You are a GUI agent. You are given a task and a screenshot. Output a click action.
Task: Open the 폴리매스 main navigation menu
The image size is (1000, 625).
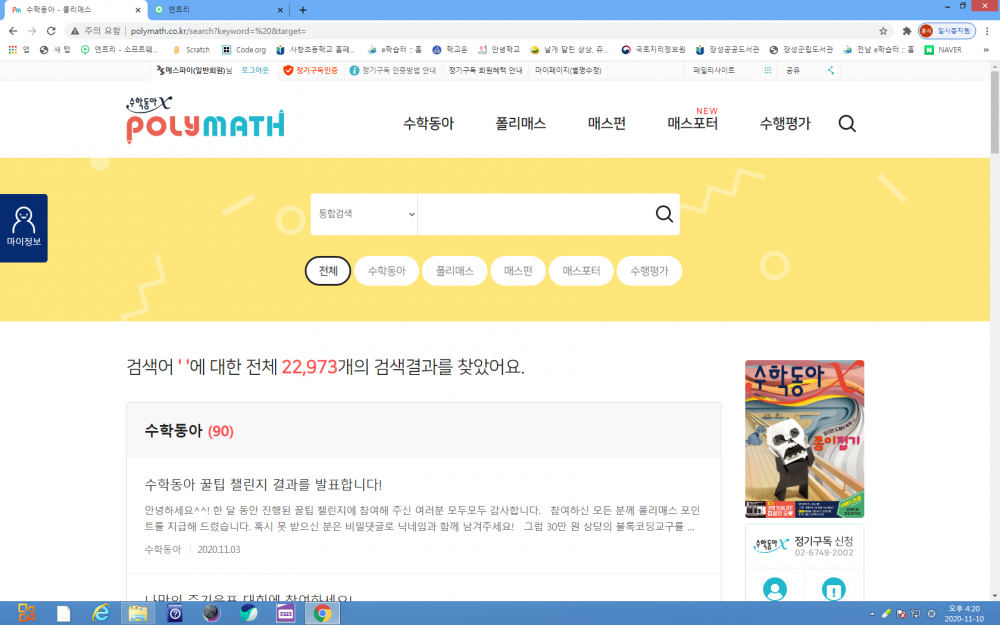pyautogui.click(x=520, y=123)
